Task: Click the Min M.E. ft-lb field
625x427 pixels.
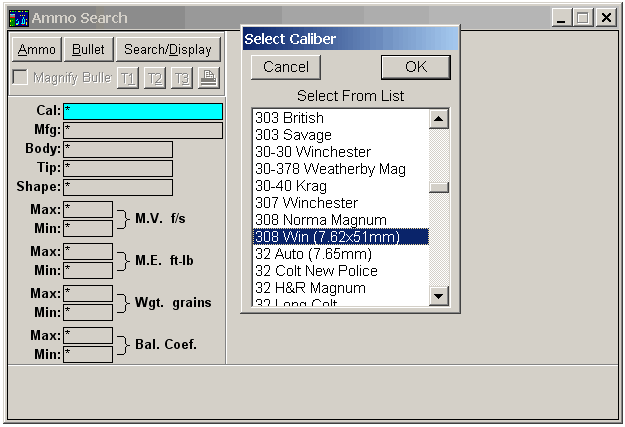Action: [88, 270]
